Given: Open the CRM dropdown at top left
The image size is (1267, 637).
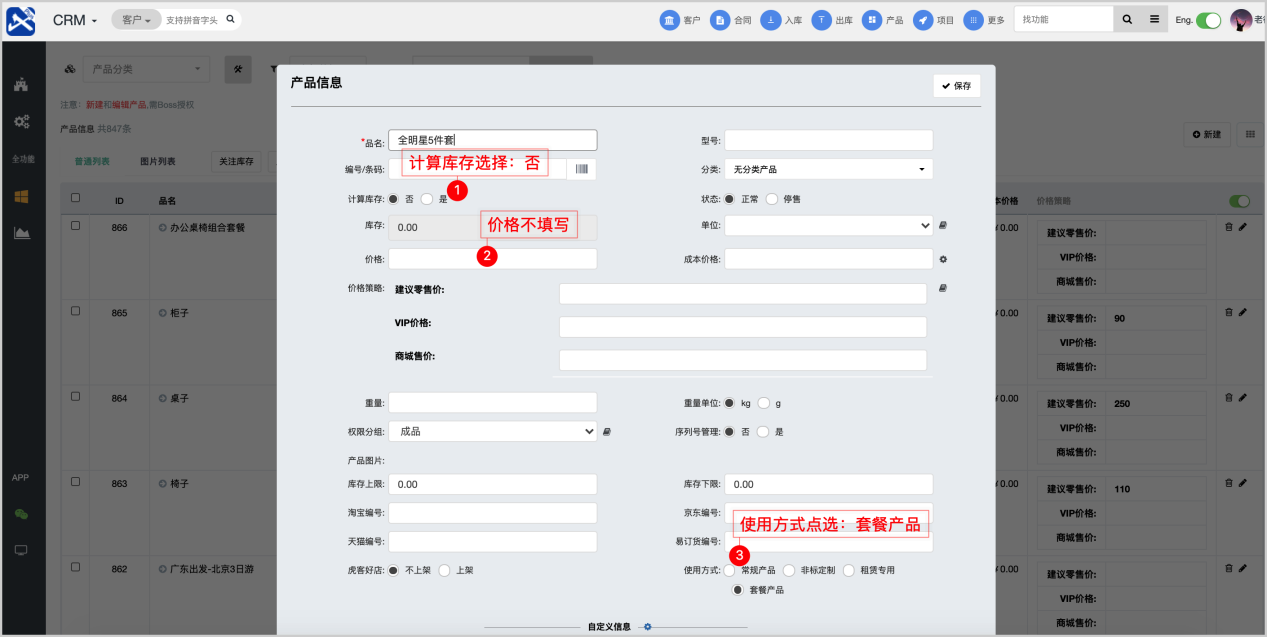Looking at the screenshot, I should pos(74,20).
